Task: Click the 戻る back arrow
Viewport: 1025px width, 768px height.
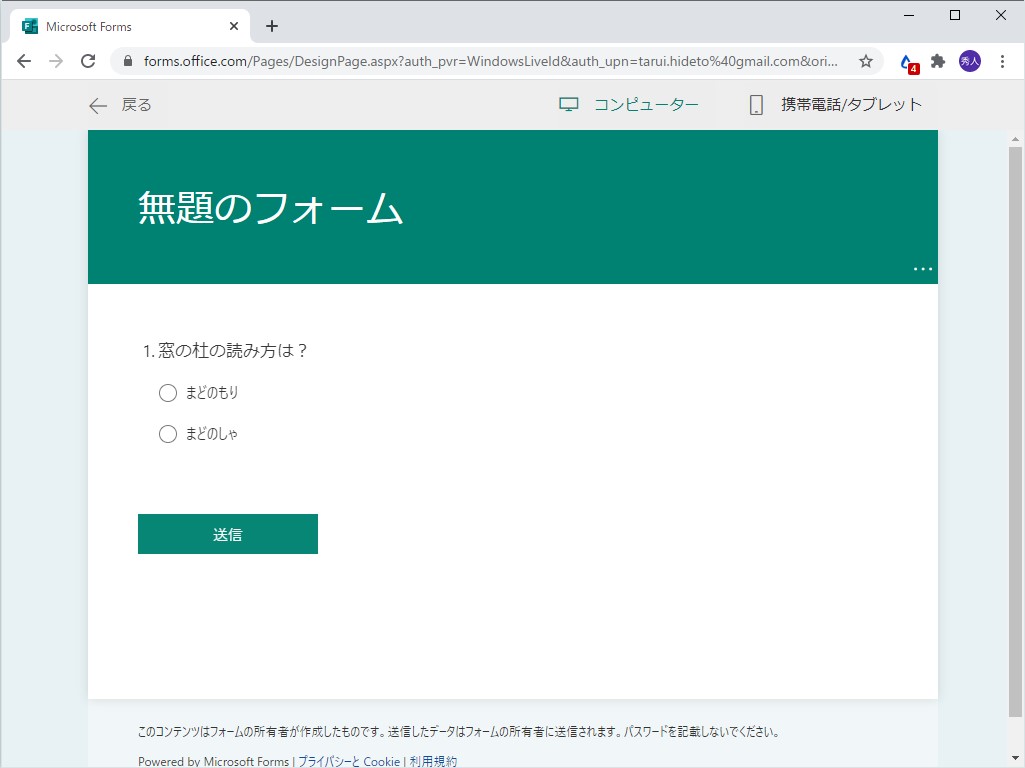Action: coord(96,104)
